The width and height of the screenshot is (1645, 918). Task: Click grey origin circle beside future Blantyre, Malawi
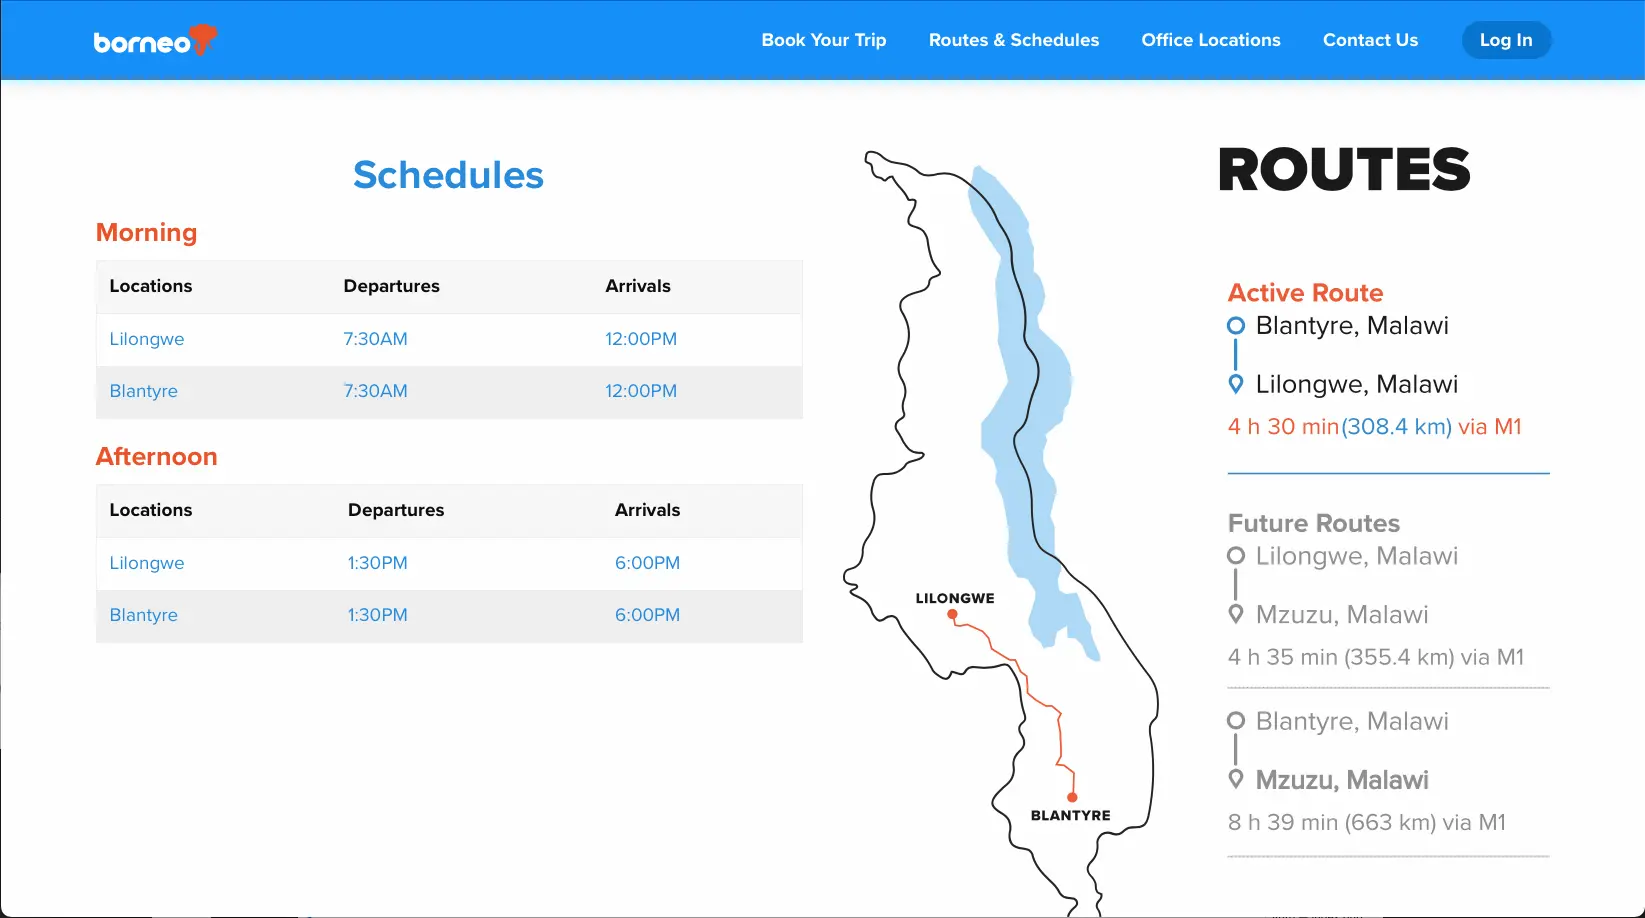(1236, 721)
